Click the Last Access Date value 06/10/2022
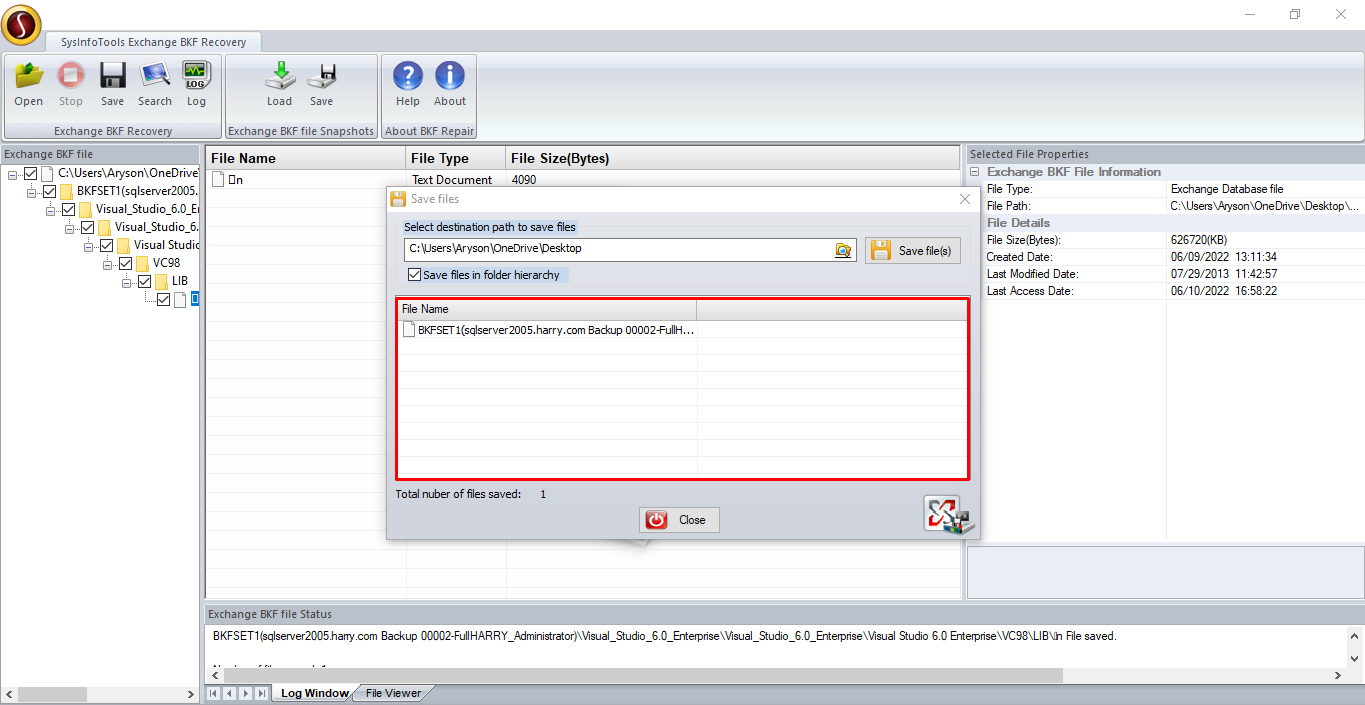The image size is (1365, 705). point(1224,291)
